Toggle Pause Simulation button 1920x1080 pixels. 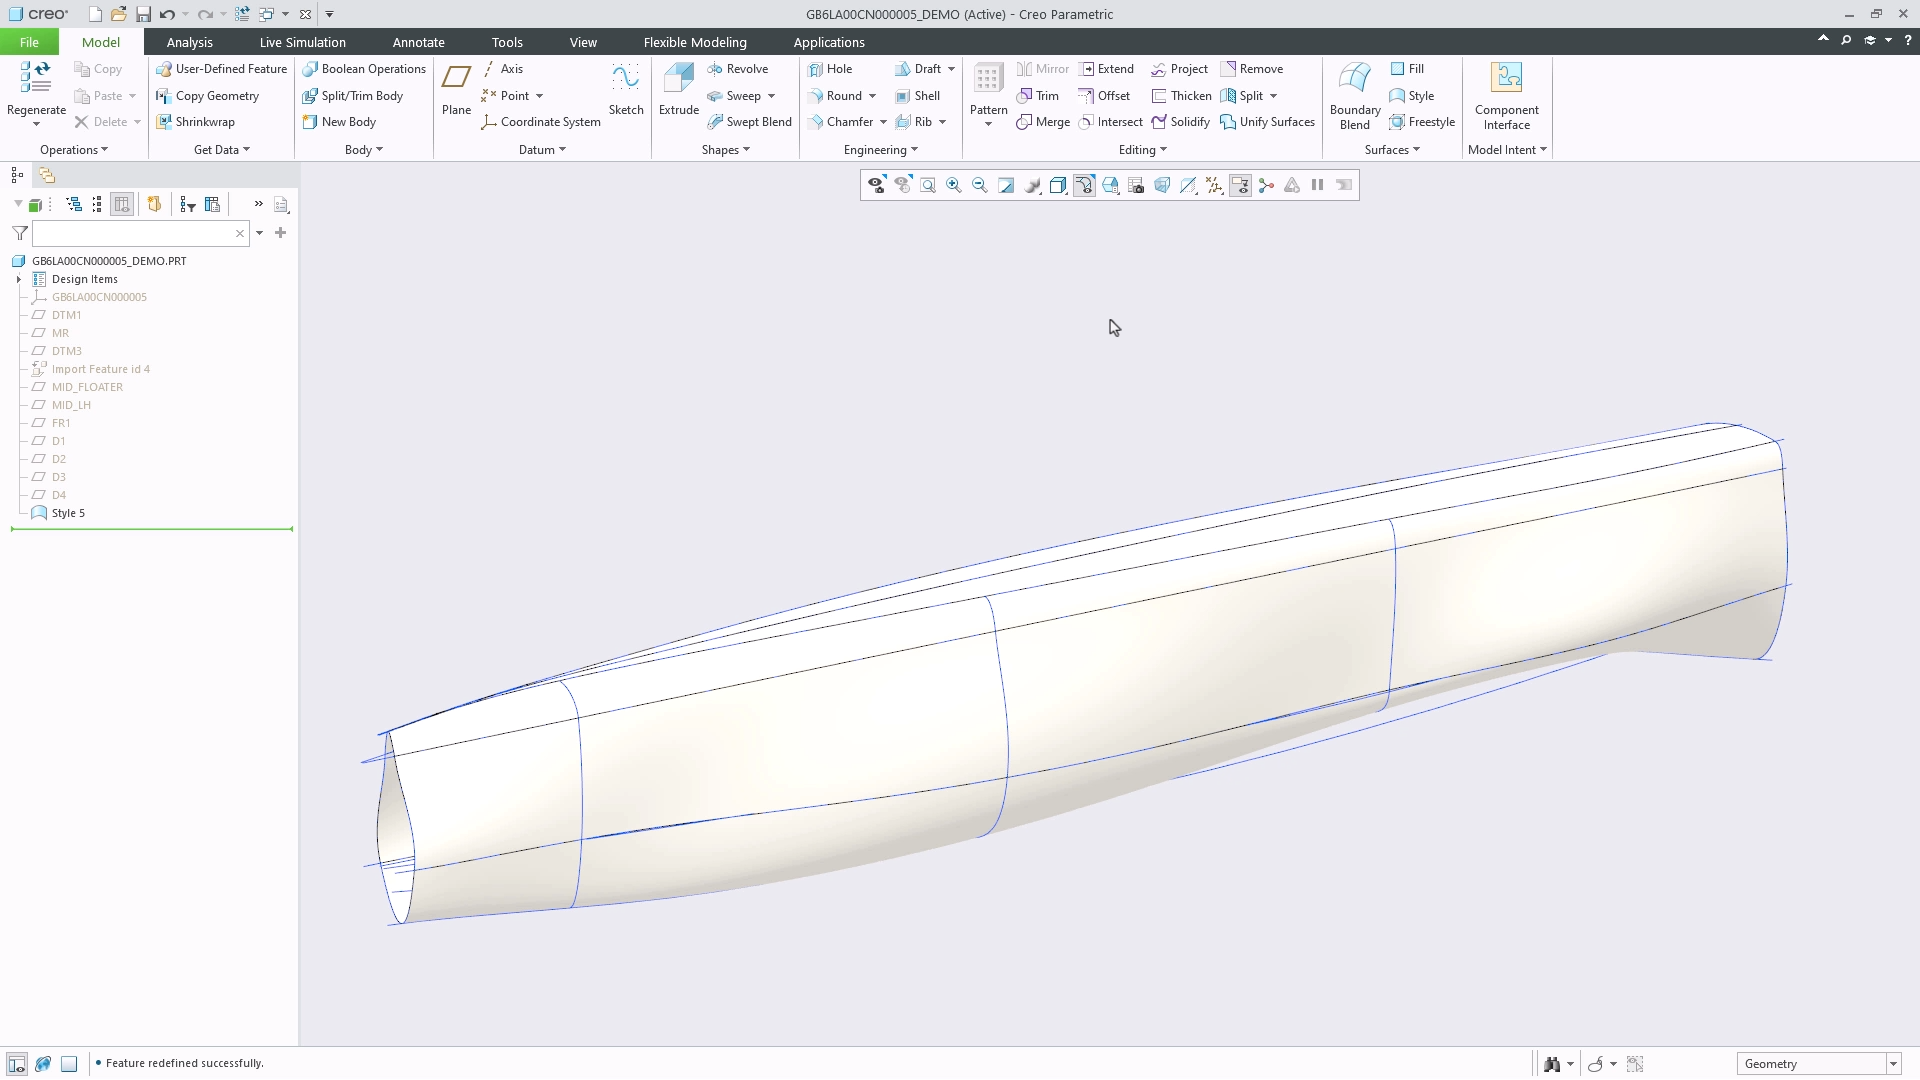click(x=1318, y=185)
